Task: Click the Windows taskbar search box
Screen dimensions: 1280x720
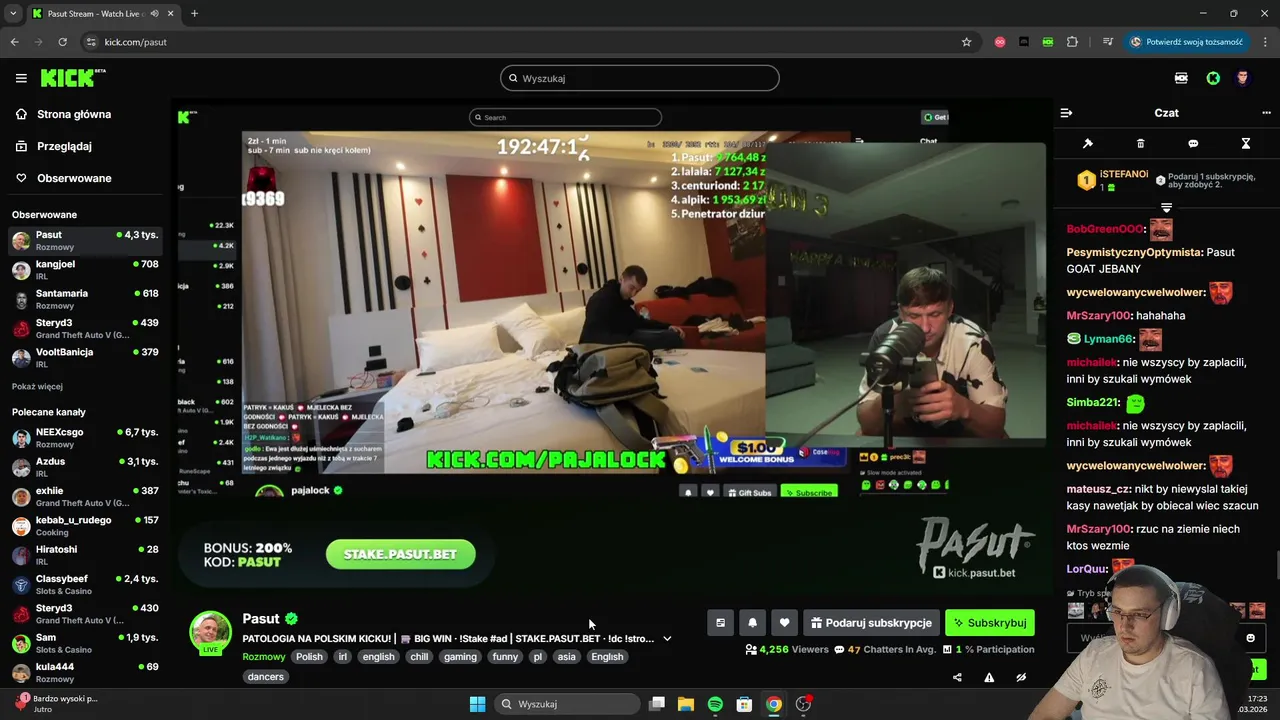Action: [568, 704]
